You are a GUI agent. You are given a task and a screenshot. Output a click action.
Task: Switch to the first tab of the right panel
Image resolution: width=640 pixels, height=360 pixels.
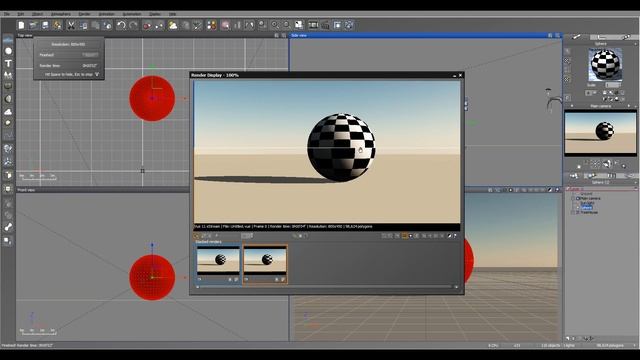(x=576, y=37)
